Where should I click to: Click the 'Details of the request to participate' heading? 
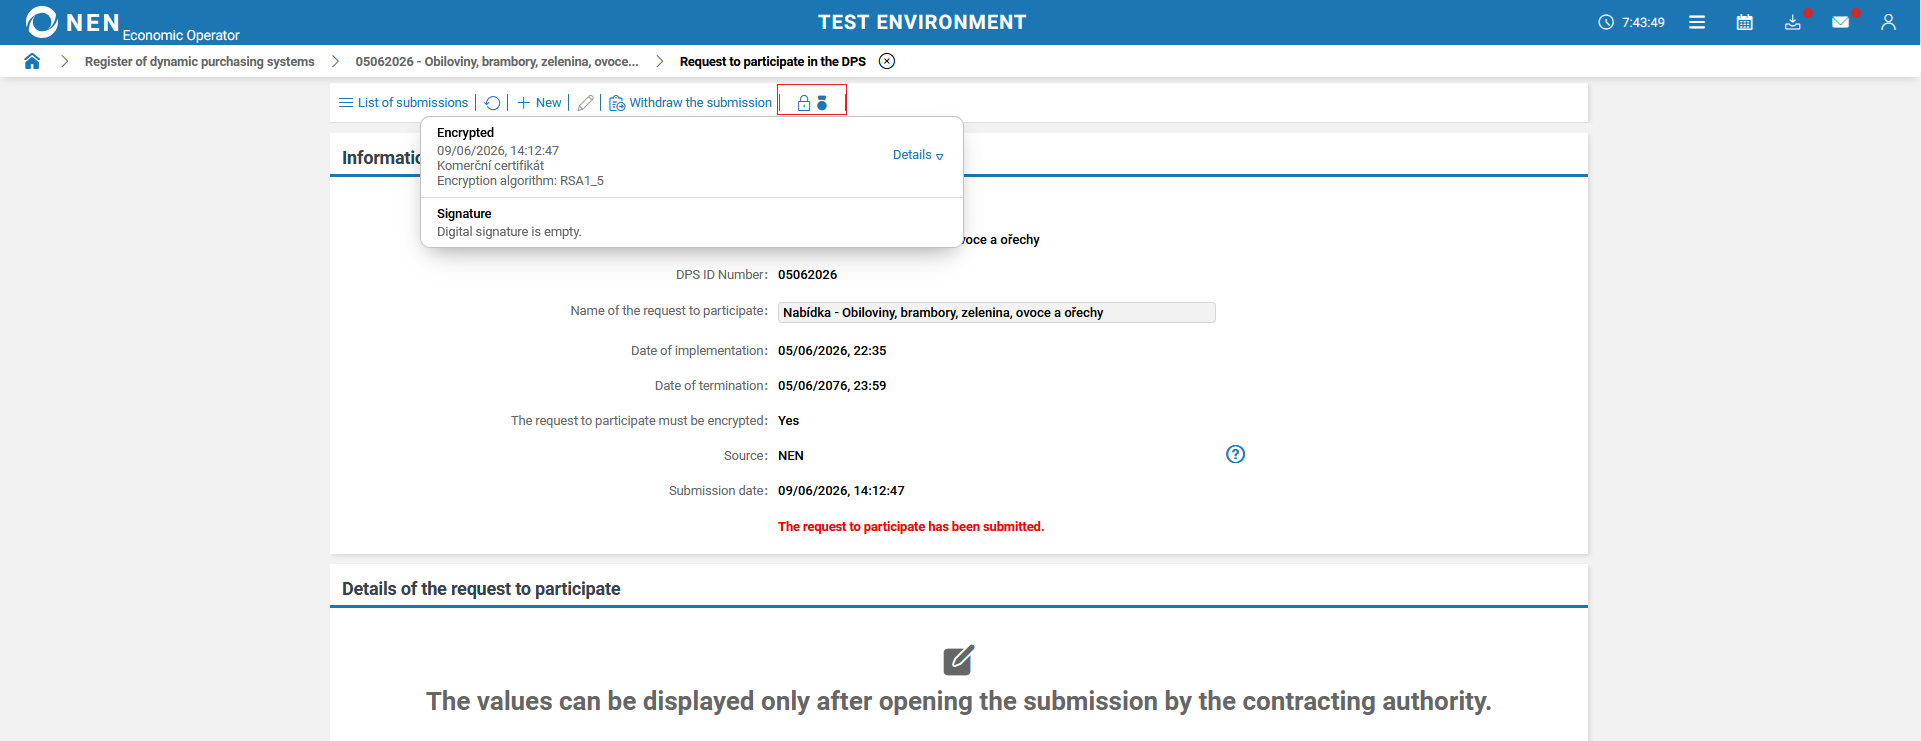coord(481,589)
